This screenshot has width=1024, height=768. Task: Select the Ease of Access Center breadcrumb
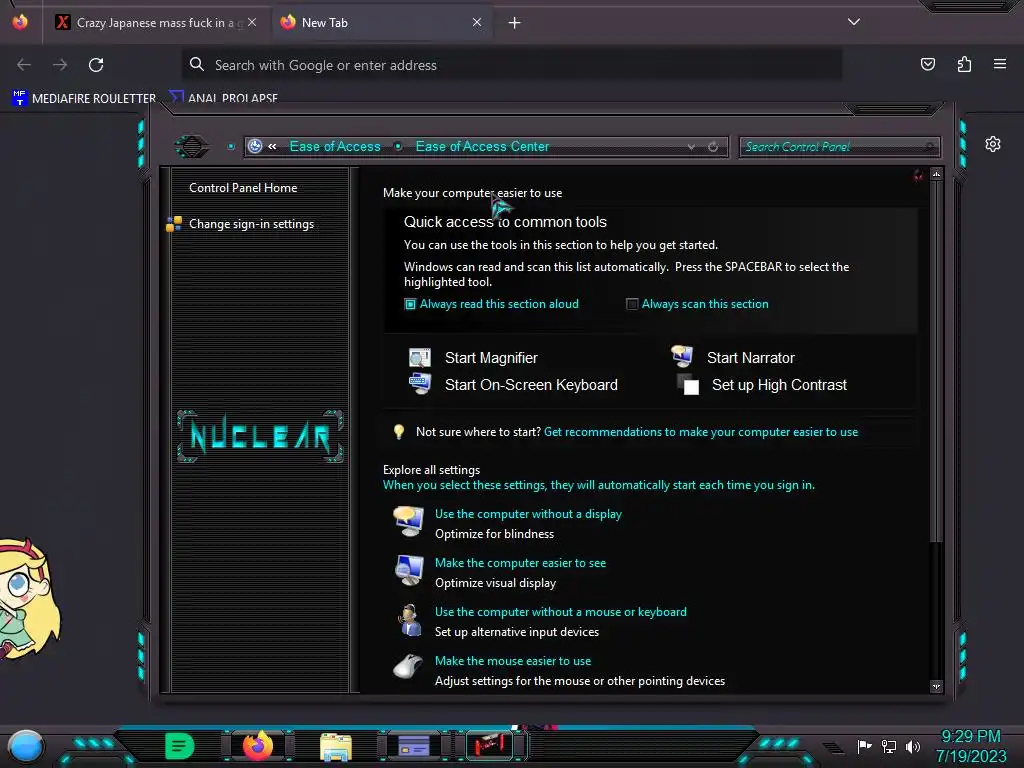click(482, 146)
